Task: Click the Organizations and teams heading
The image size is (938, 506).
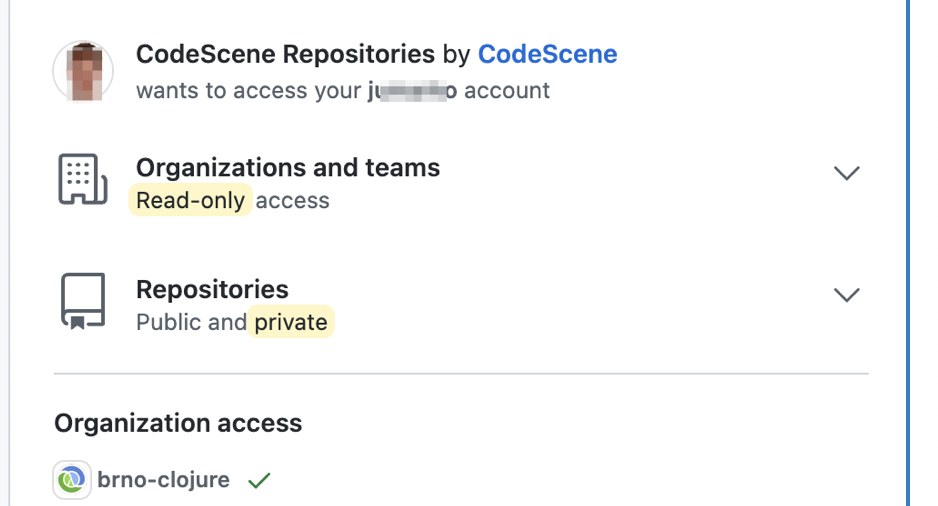Action: 288,168
